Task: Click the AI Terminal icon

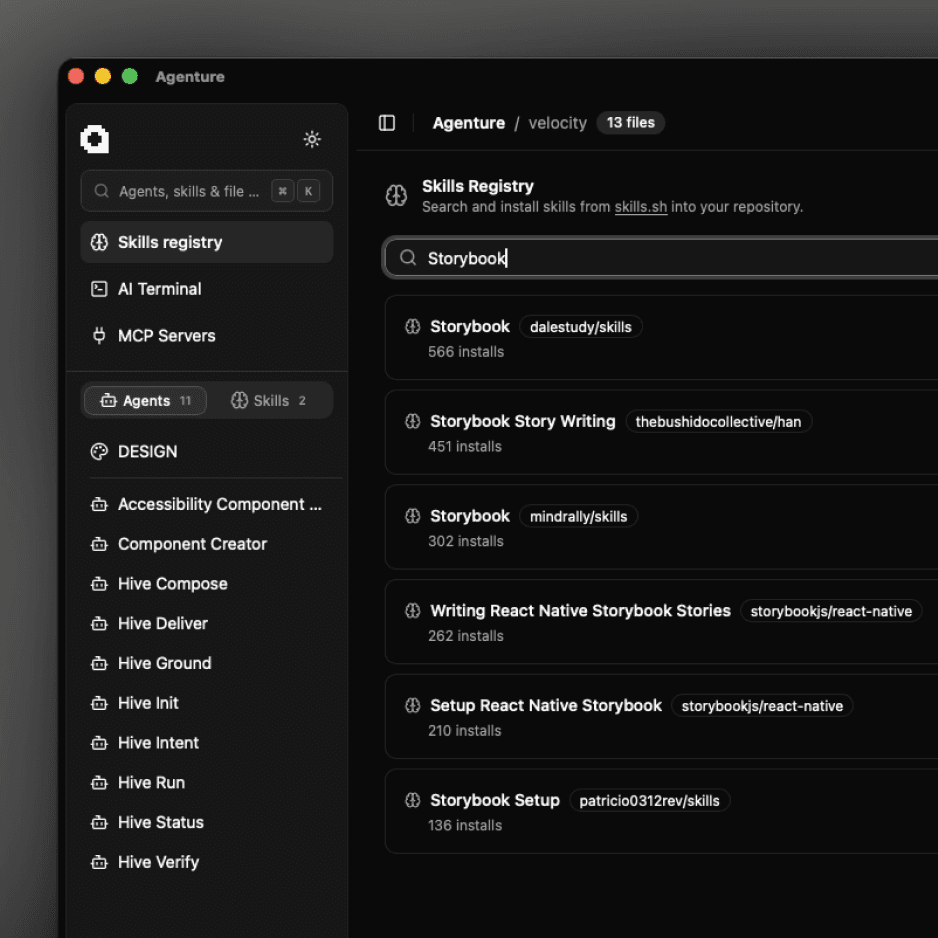Action: pos(99,289)
